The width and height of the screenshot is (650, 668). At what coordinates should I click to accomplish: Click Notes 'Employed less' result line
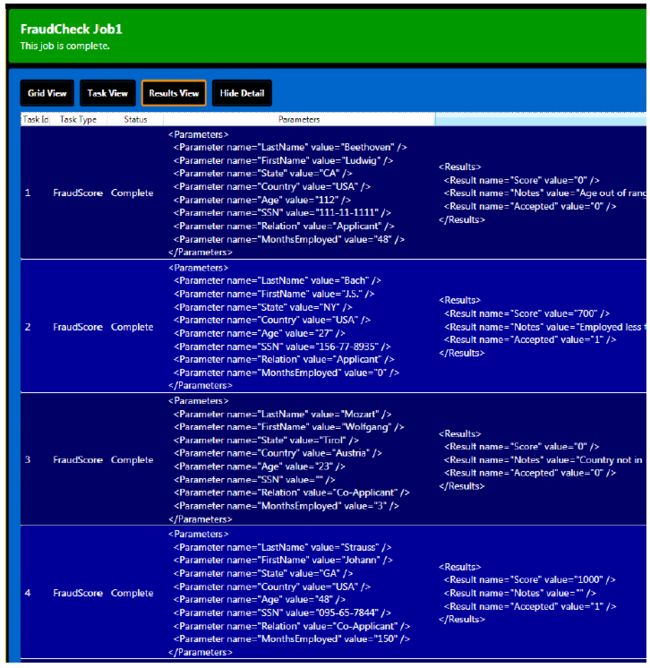[x=545, y=327]
